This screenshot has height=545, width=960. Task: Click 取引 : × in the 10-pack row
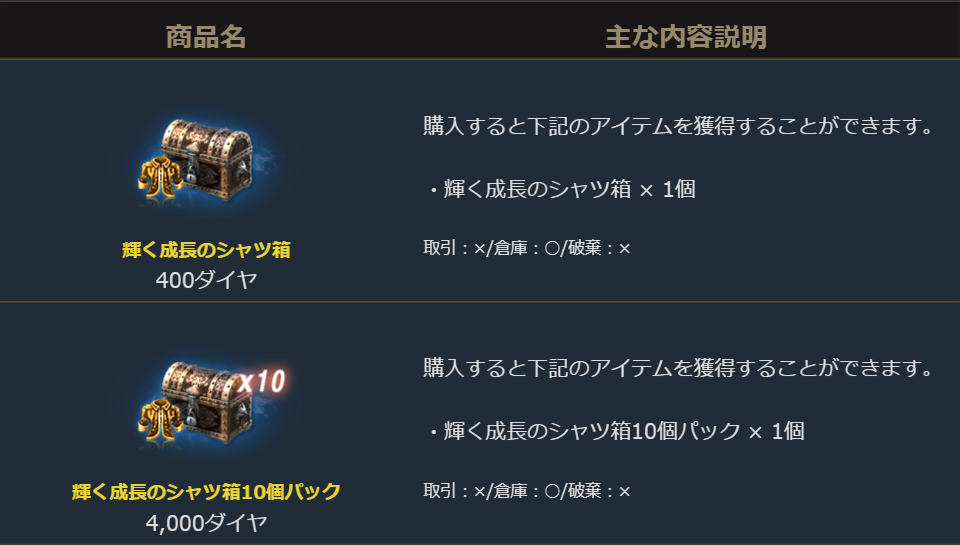coord(453,491)
